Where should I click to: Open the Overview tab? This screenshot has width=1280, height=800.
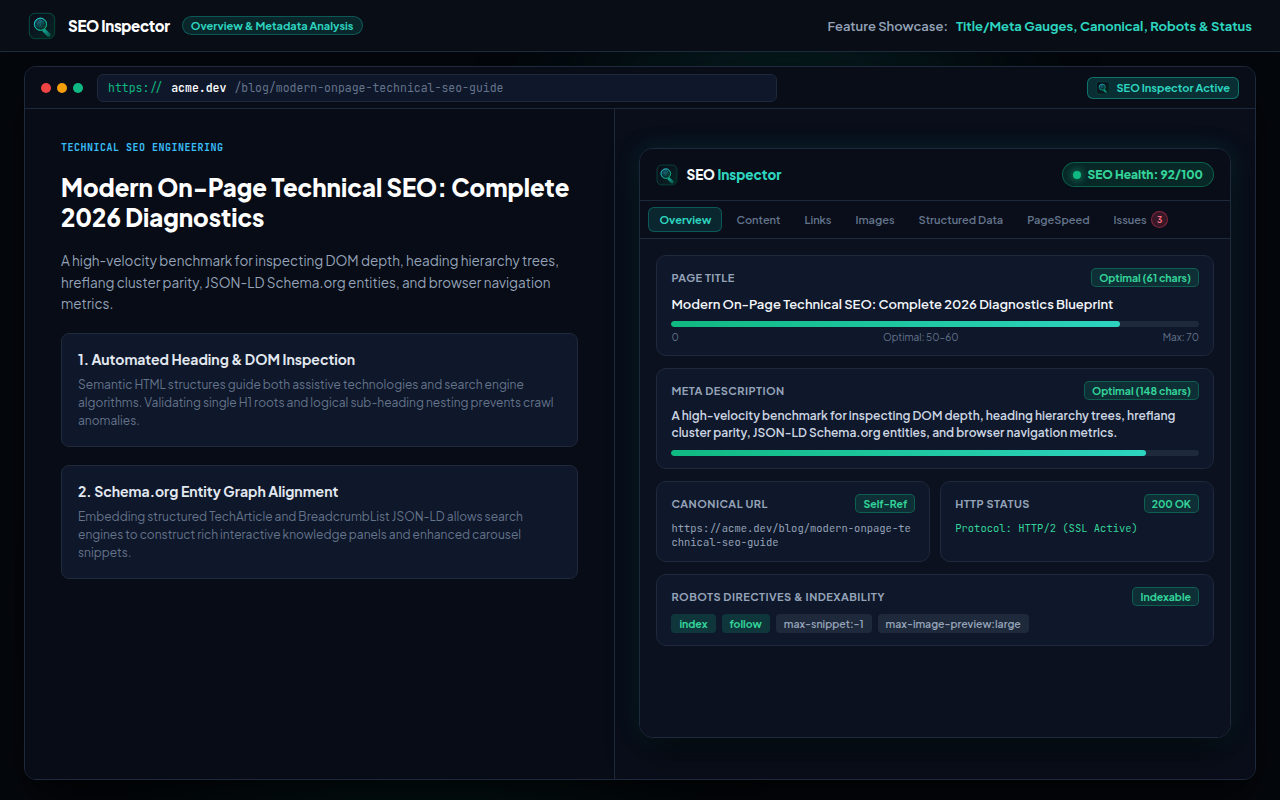coord(685,220)
